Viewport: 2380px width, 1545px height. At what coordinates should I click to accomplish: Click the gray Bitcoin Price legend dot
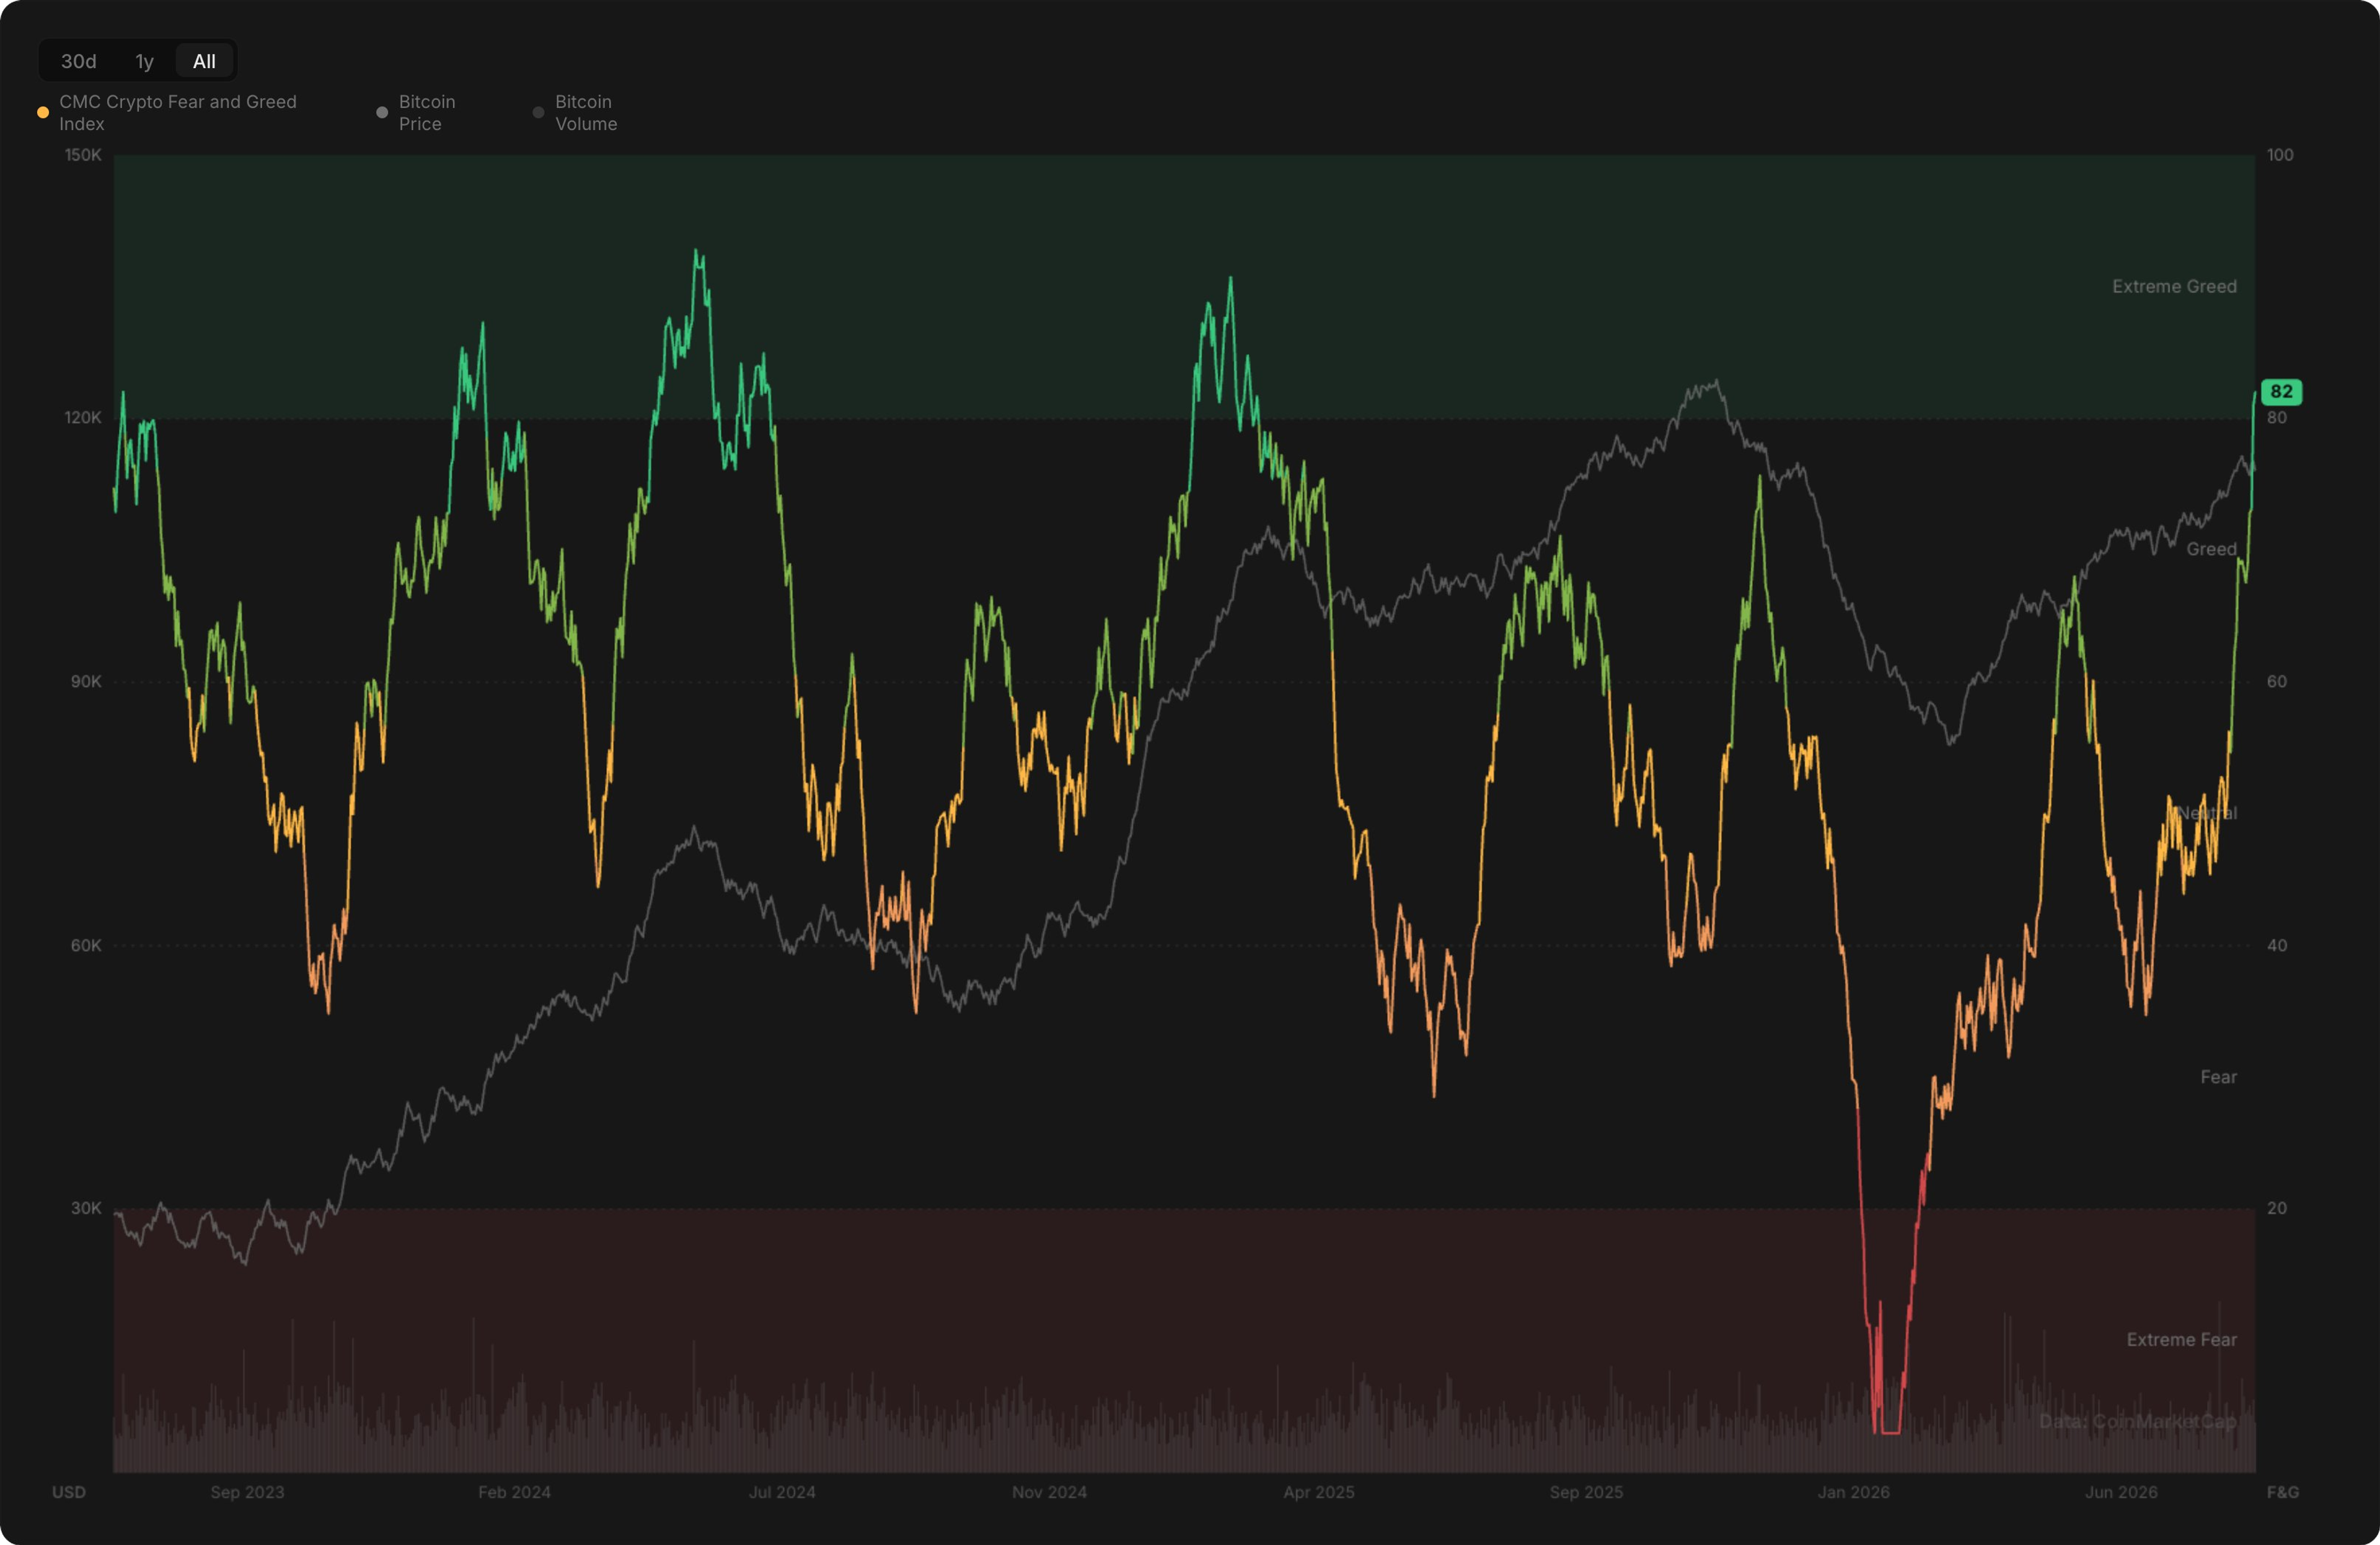(382, 113)
